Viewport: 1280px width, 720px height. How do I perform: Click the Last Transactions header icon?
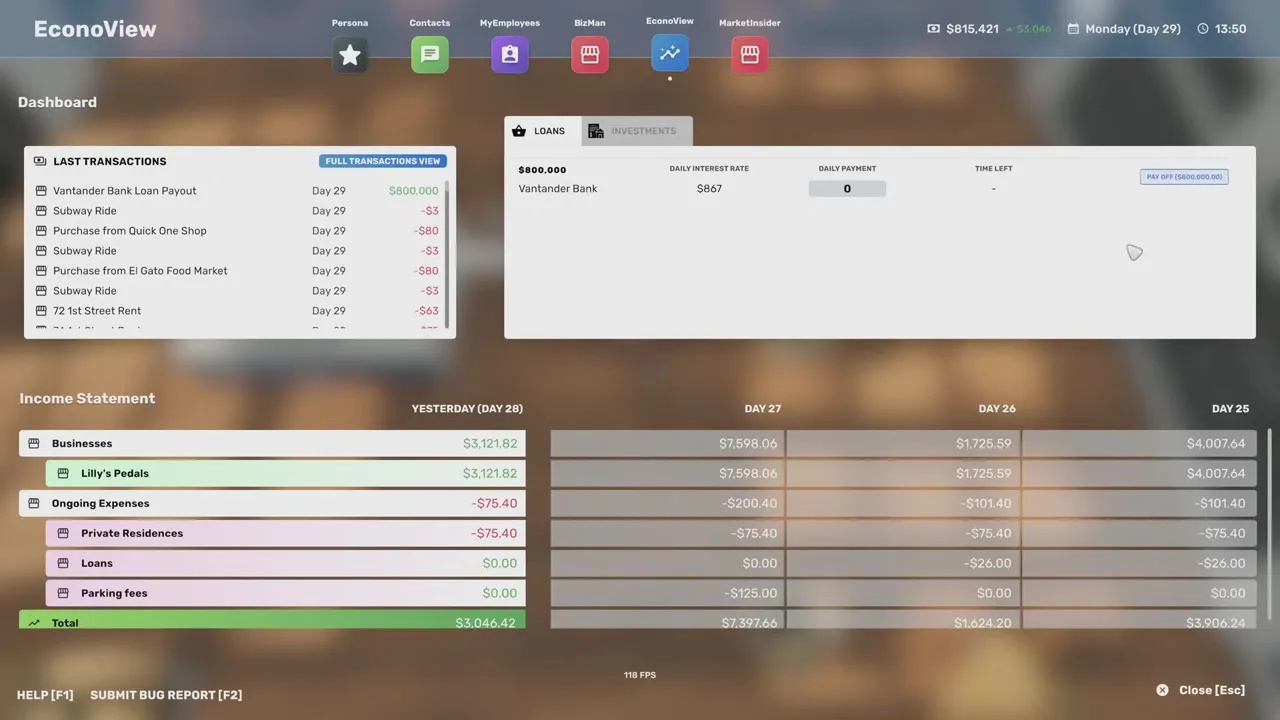tap(40, 161)
